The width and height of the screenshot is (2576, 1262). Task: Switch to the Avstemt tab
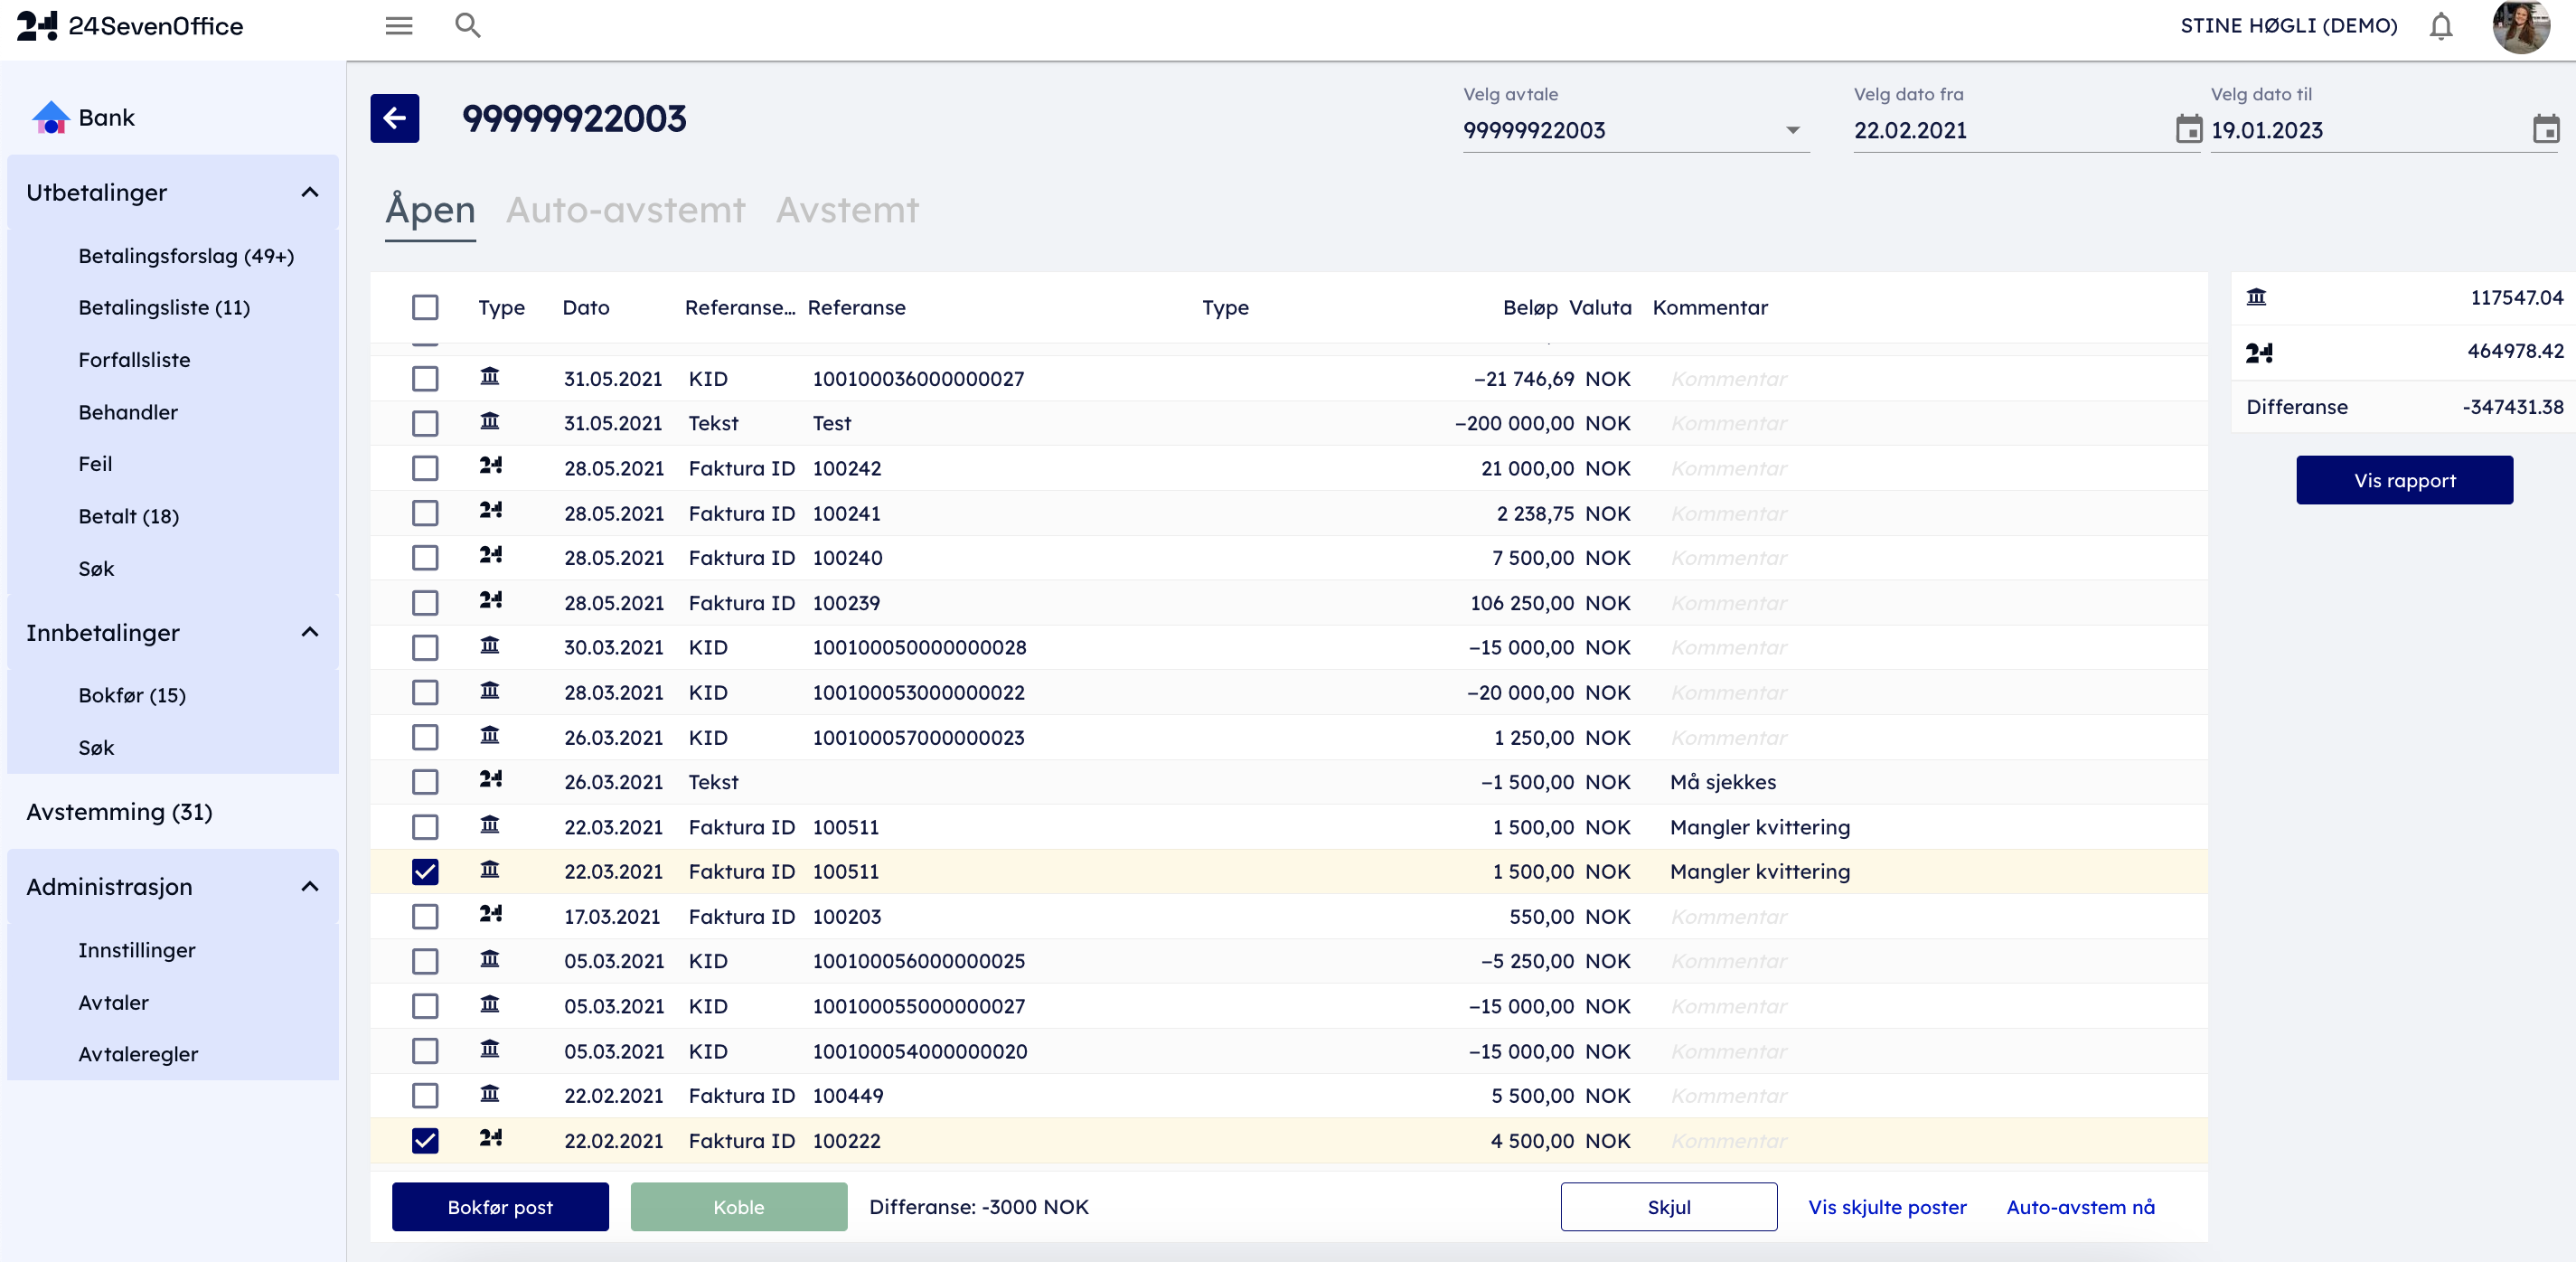pyautogui.click(x=847, y=210)
